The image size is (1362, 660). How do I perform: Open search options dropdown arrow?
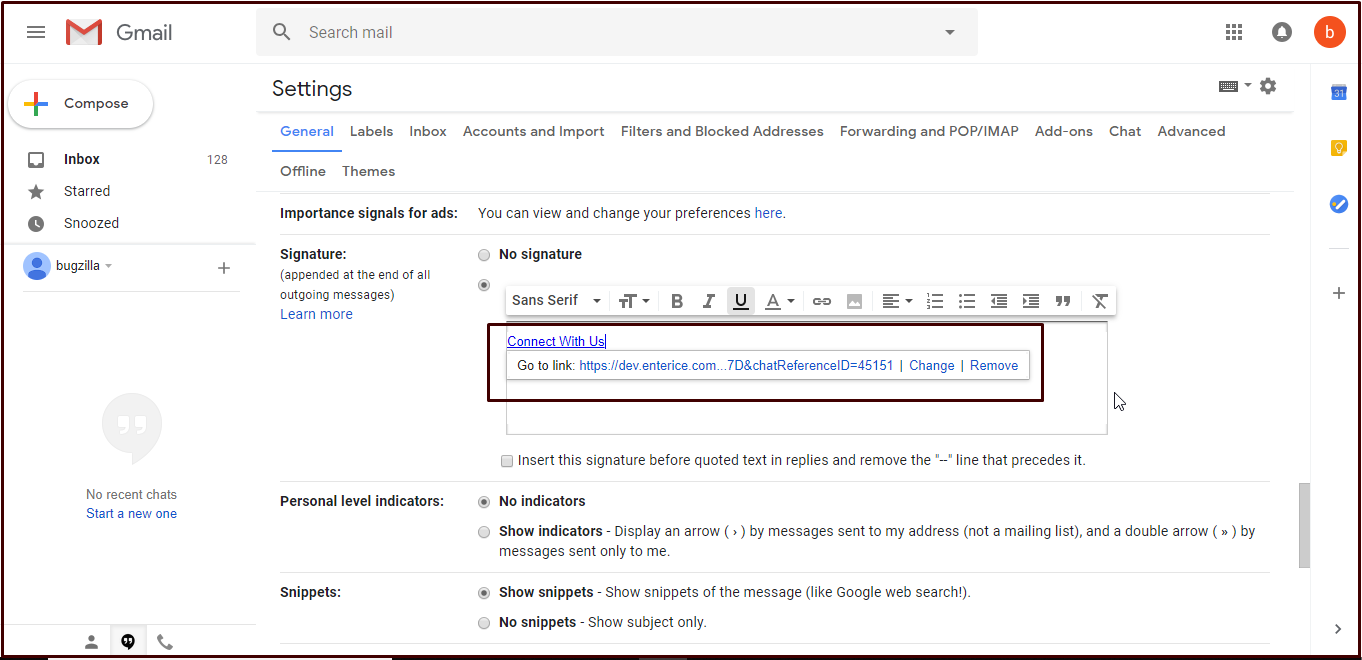coord(949,33)
